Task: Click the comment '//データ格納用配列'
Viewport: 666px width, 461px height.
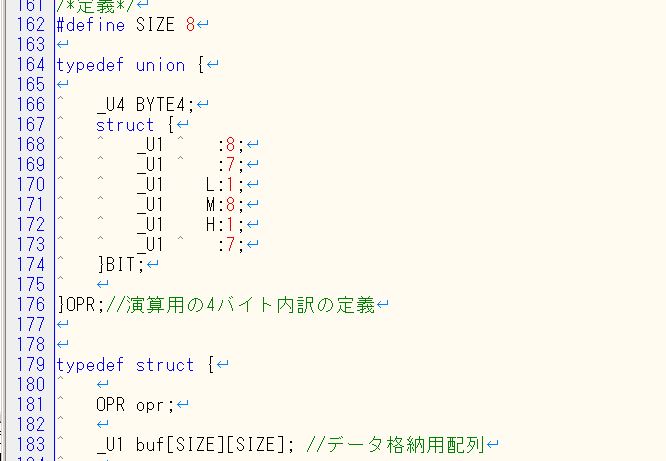Action: pos(395,444)
